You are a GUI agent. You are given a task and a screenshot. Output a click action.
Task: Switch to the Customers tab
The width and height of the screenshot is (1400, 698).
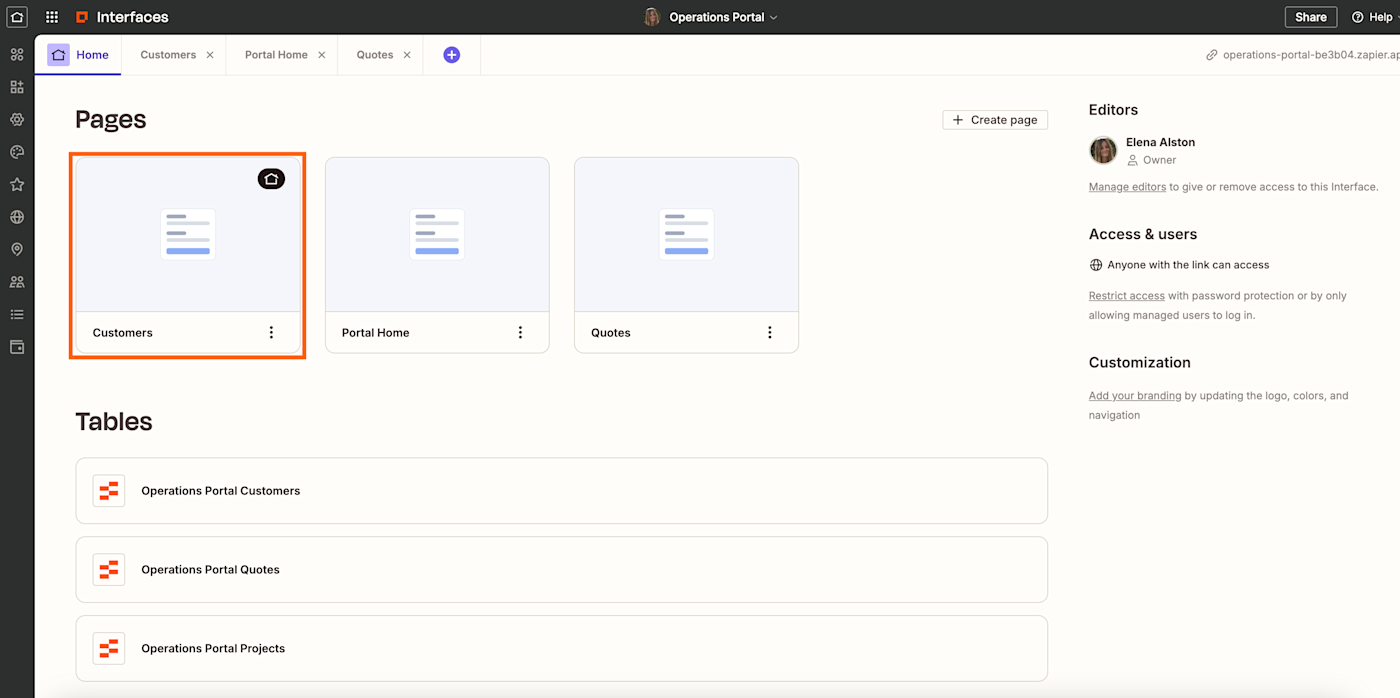tap(168, 55)
